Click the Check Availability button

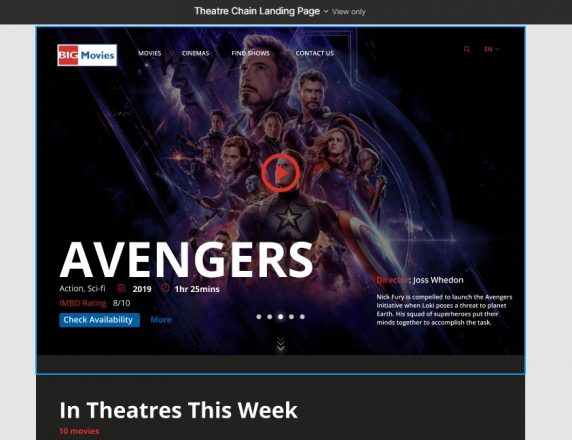click(x=100, y=320)
